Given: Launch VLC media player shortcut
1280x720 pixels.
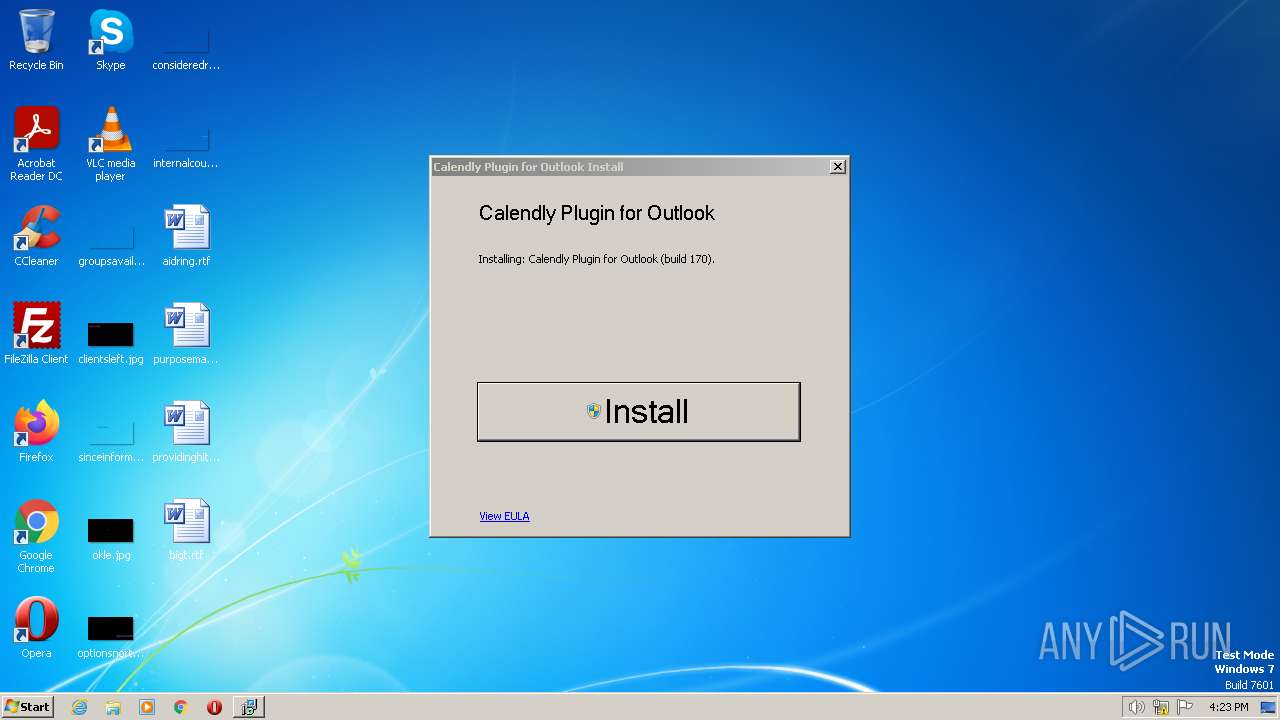Looking at the screenshot, I should coord(110,144).
